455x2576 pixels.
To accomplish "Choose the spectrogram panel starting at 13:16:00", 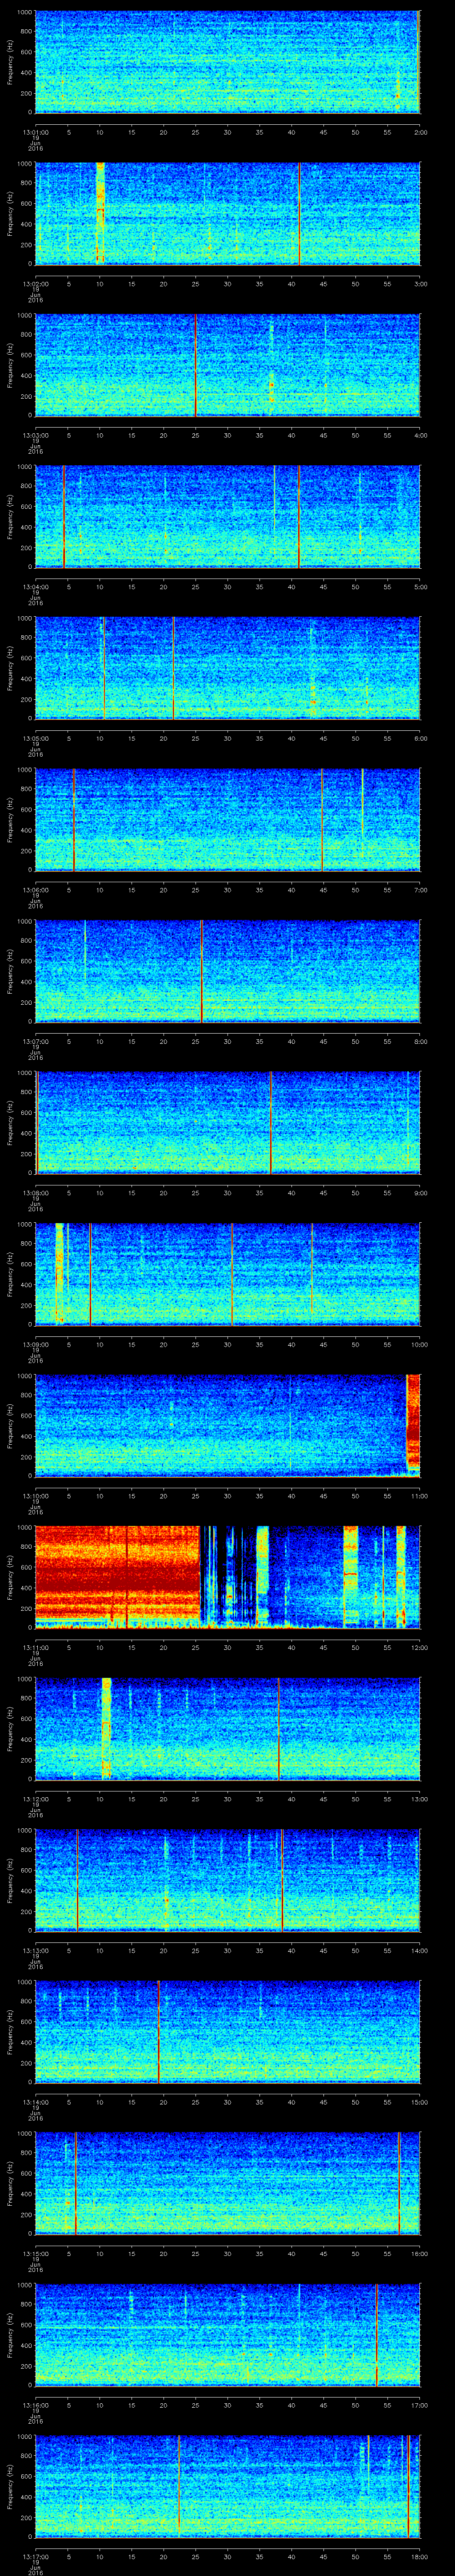I will click(x=228, y=2334).
